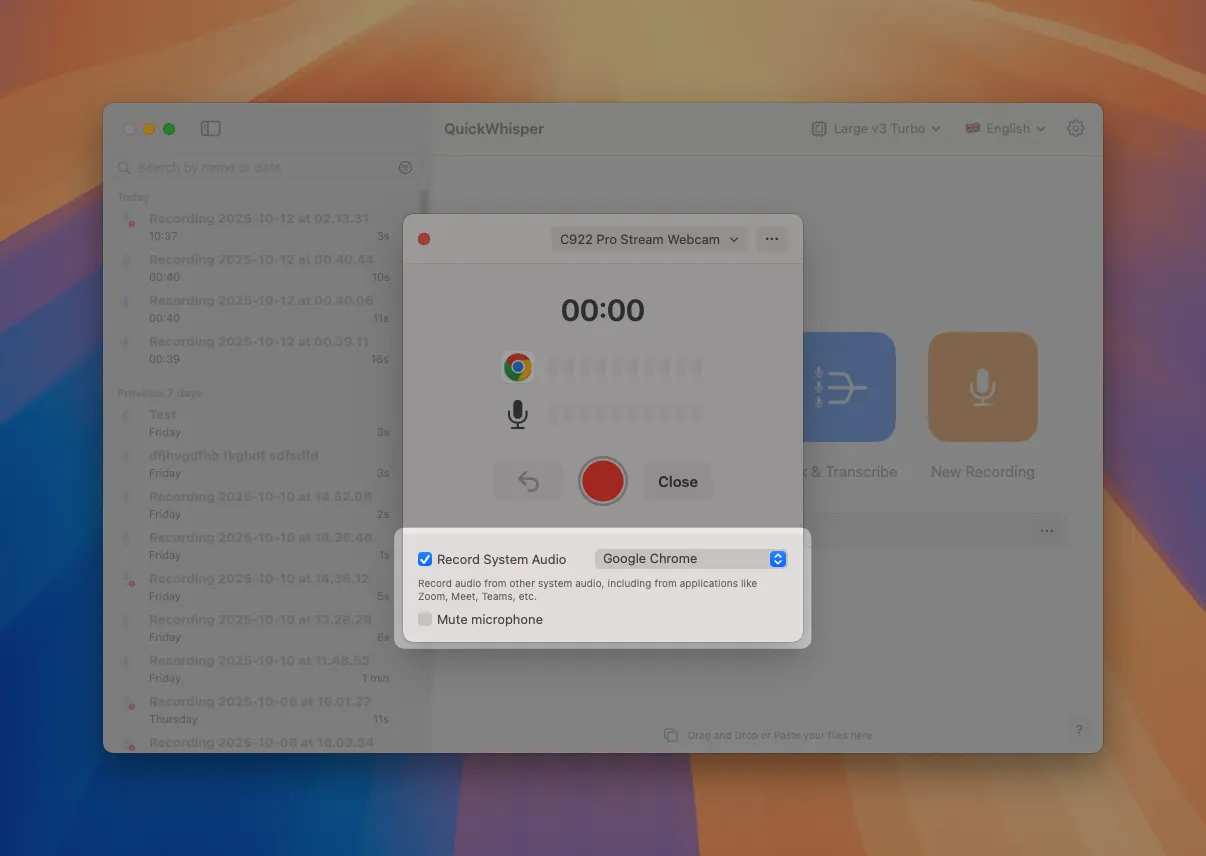
Task: Disable the Record System Audio checkbox
Action: [x=425, y=559]
